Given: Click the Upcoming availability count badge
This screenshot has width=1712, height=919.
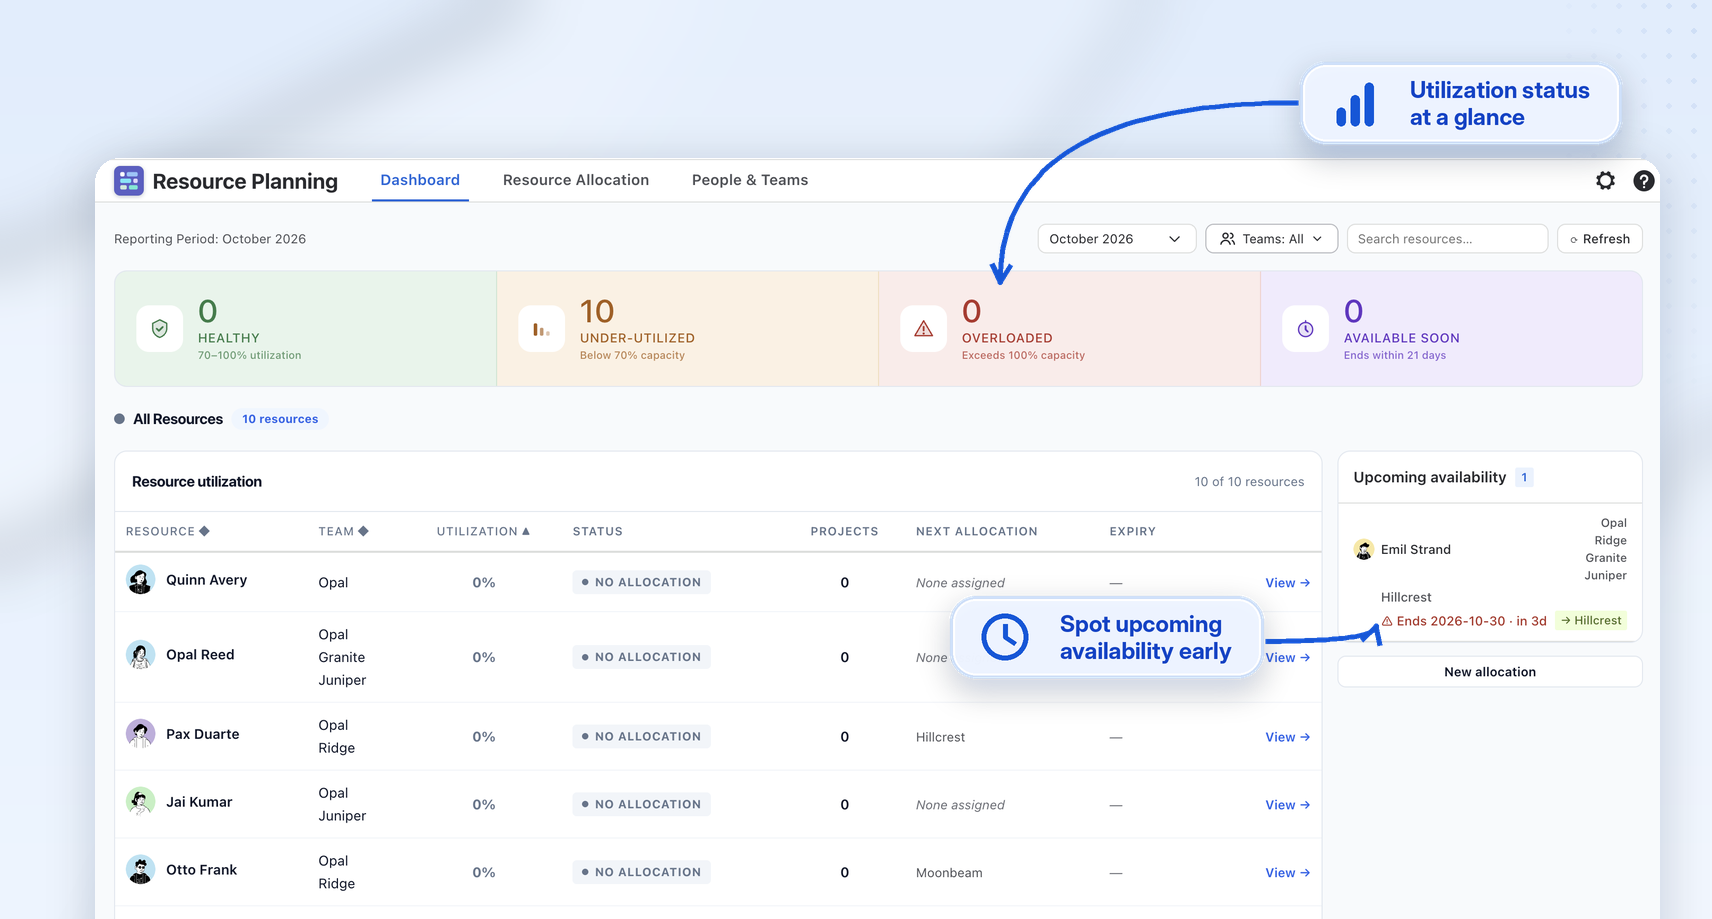Looking at the screenshot, I should pos(1524,478).
